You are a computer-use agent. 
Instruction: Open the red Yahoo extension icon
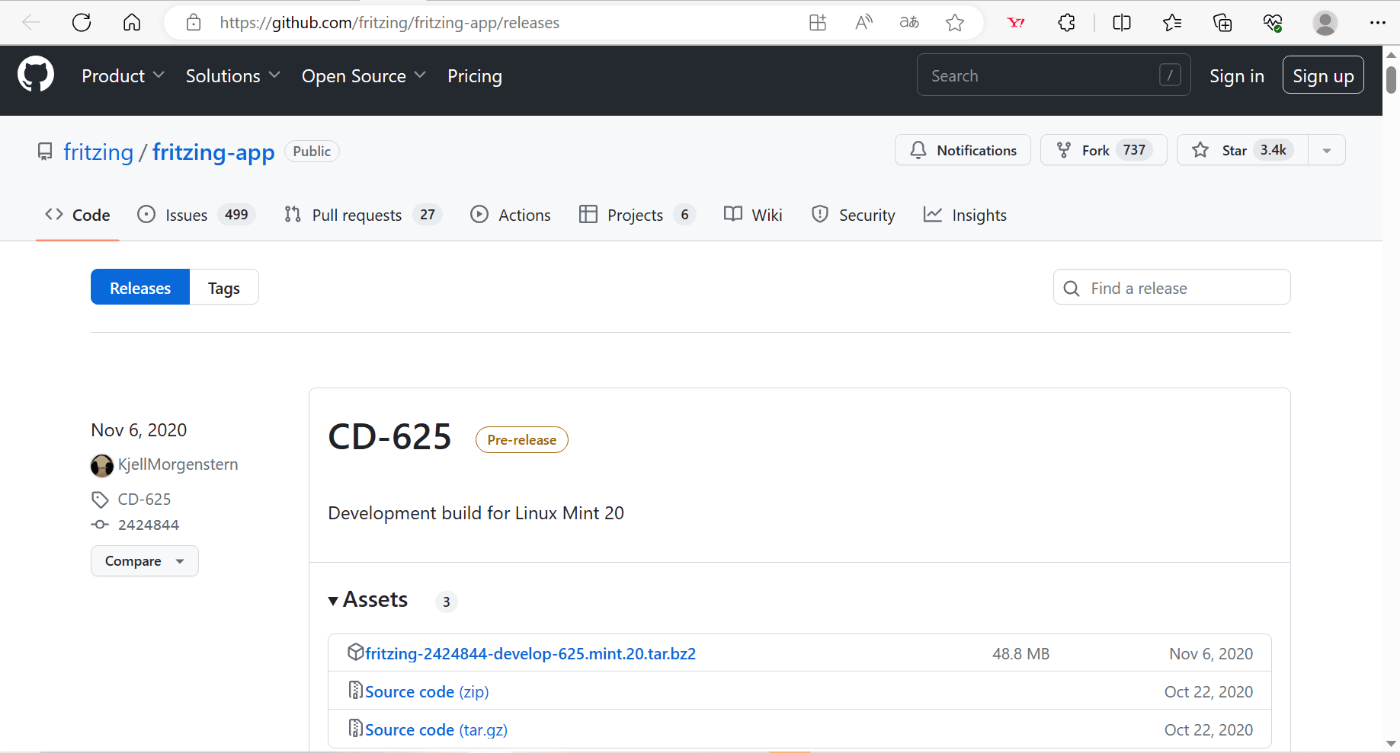(1016, 22)
